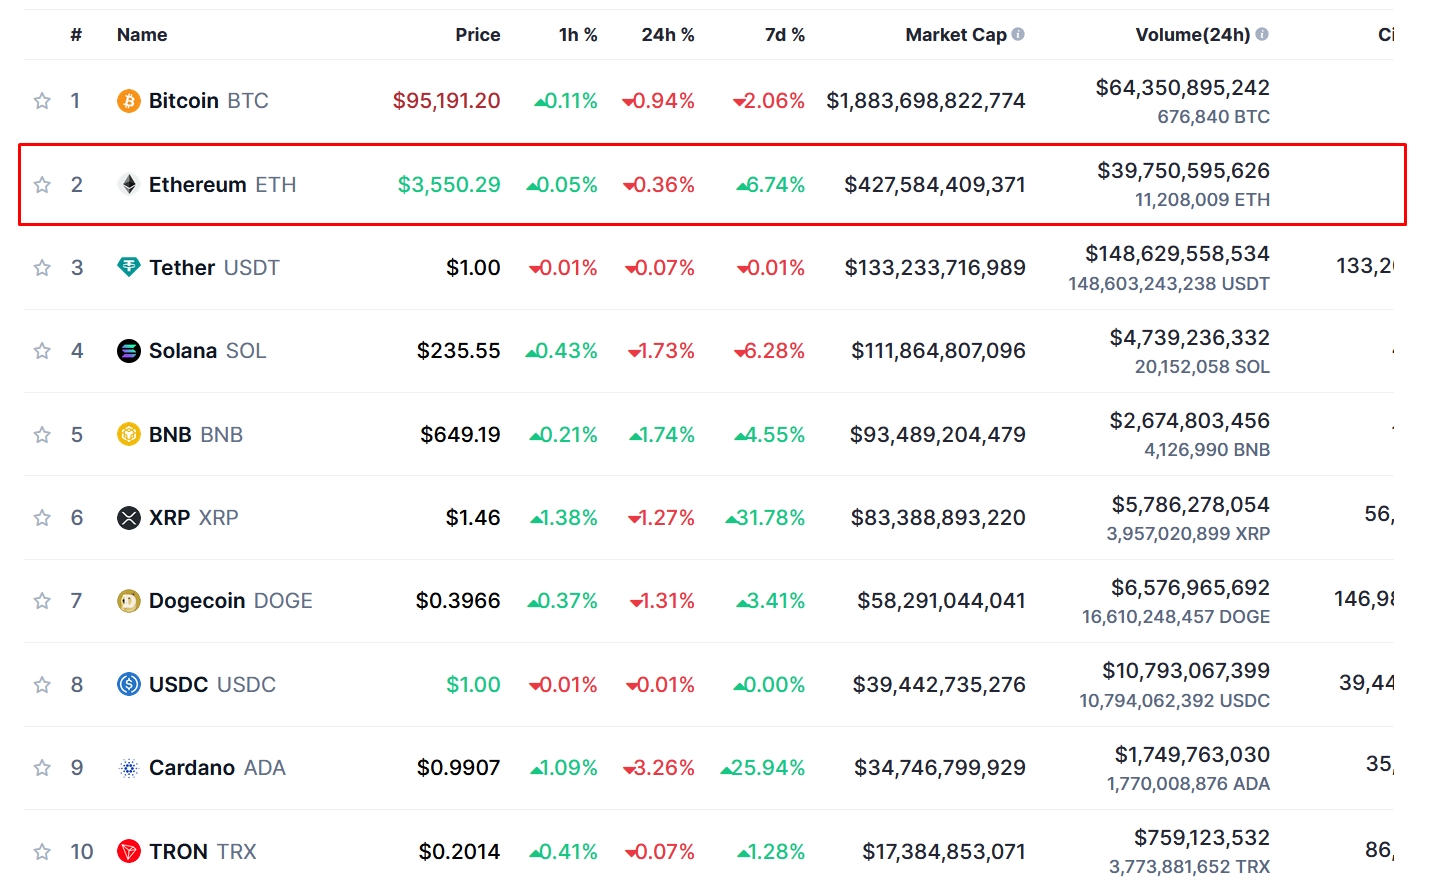Click the Solana SOL logo icon
The image size is (1453, 892).
pyautogui.click(x=128, y=350)
